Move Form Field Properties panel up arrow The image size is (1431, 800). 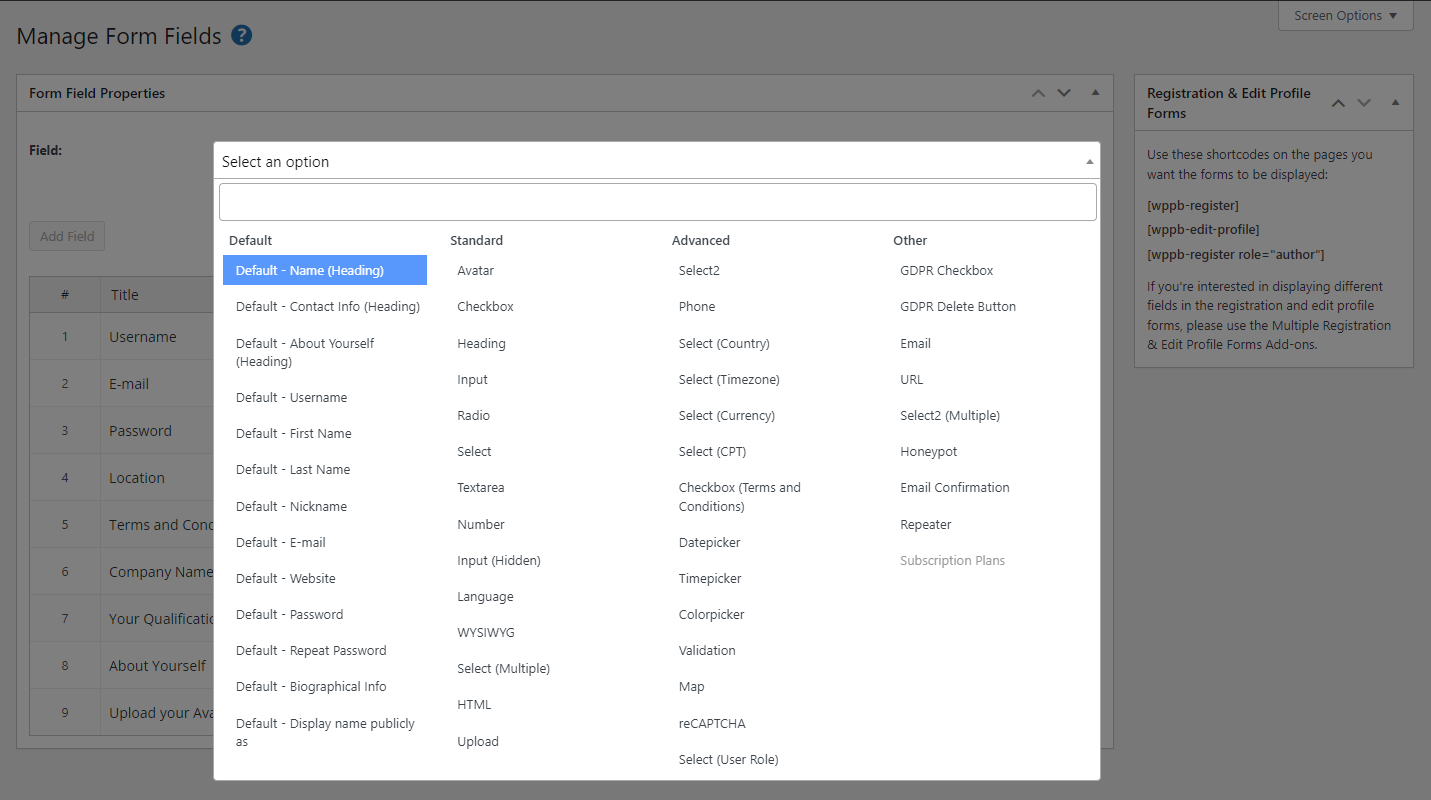[1038, 93]
